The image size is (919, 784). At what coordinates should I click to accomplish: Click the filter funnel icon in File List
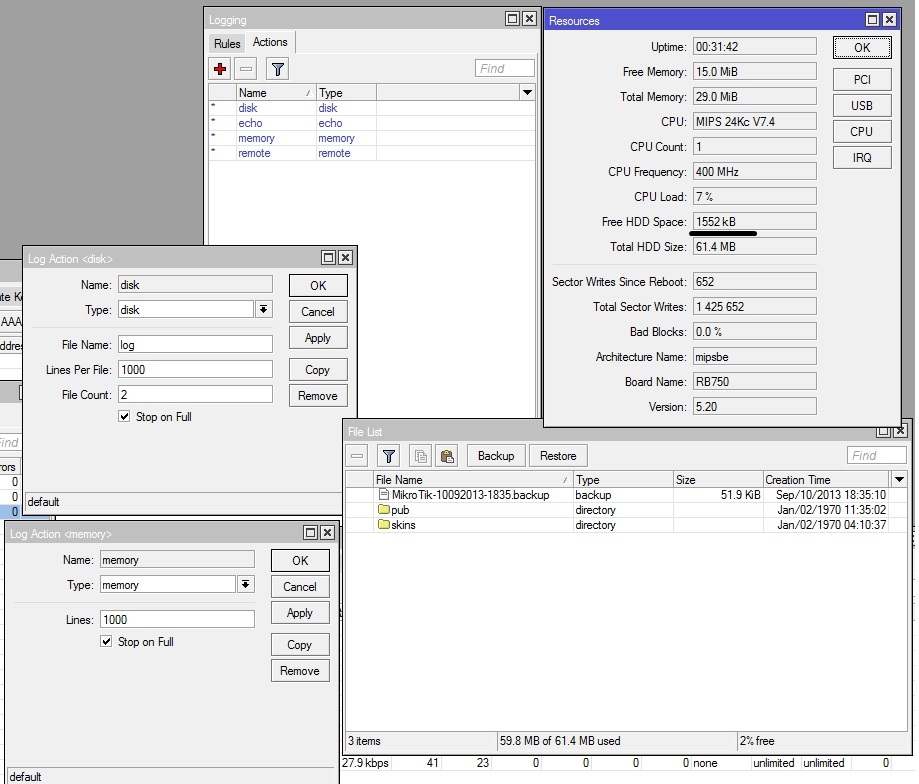pyautogui.click(x=389, y=456)
